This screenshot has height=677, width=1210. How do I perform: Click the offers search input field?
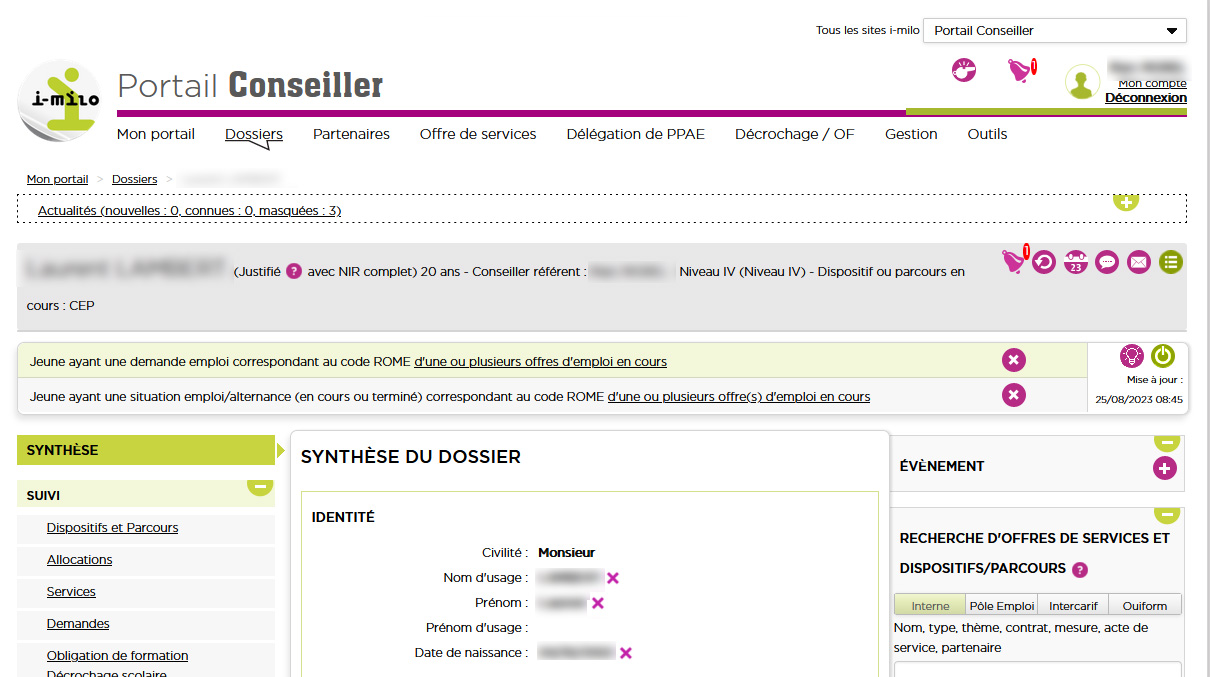[1037, 669]
